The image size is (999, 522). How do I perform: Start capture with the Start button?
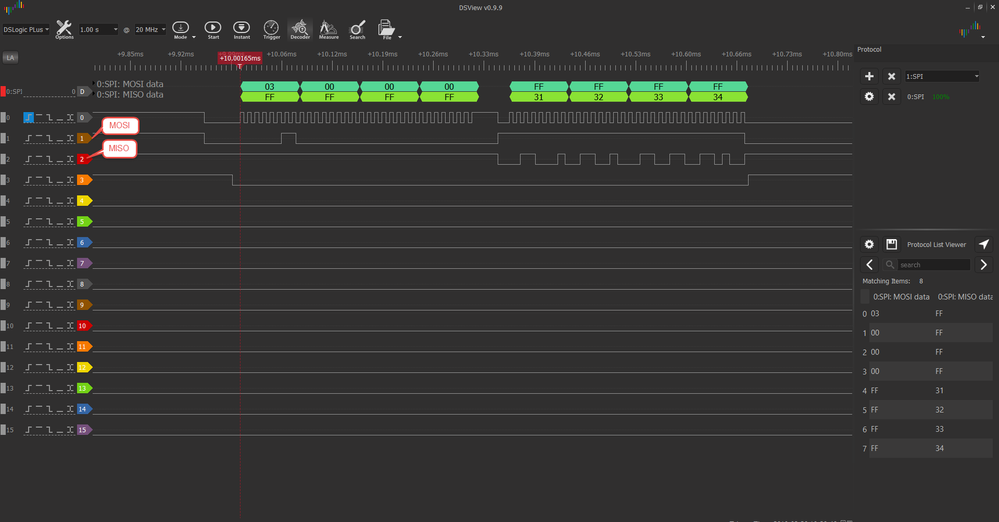pyautogui.click(x=213, y=29)
